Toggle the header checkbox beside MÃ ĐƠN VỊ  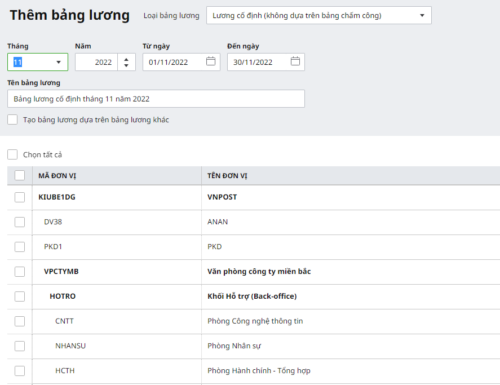point(20,175)
